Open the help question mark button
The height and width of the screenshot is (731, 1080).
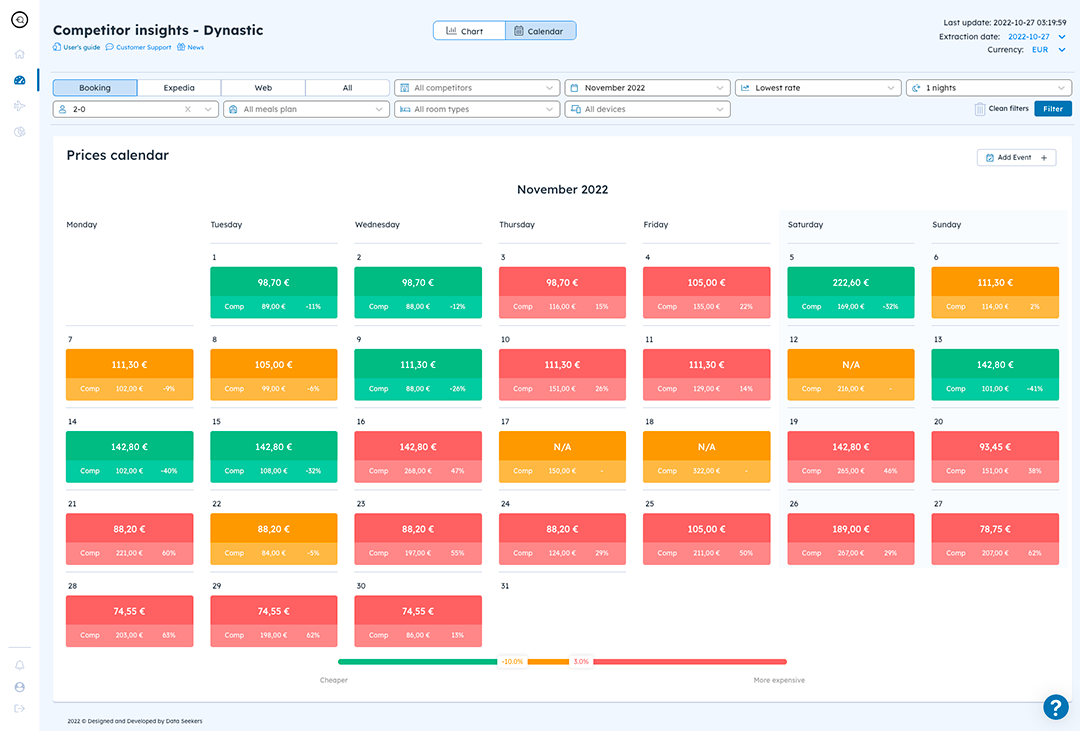pos(1055,707)
